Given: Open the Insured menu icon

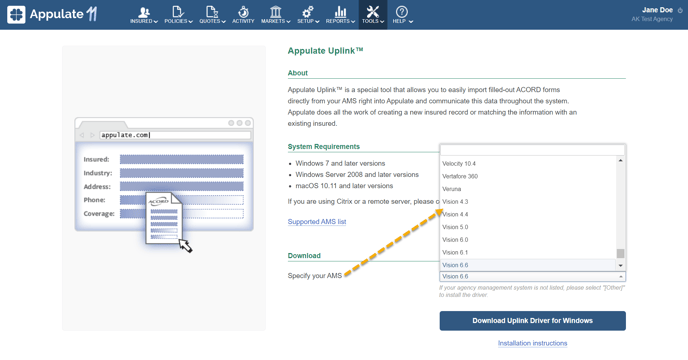Looking at the screenshot, I should (144, 12).
